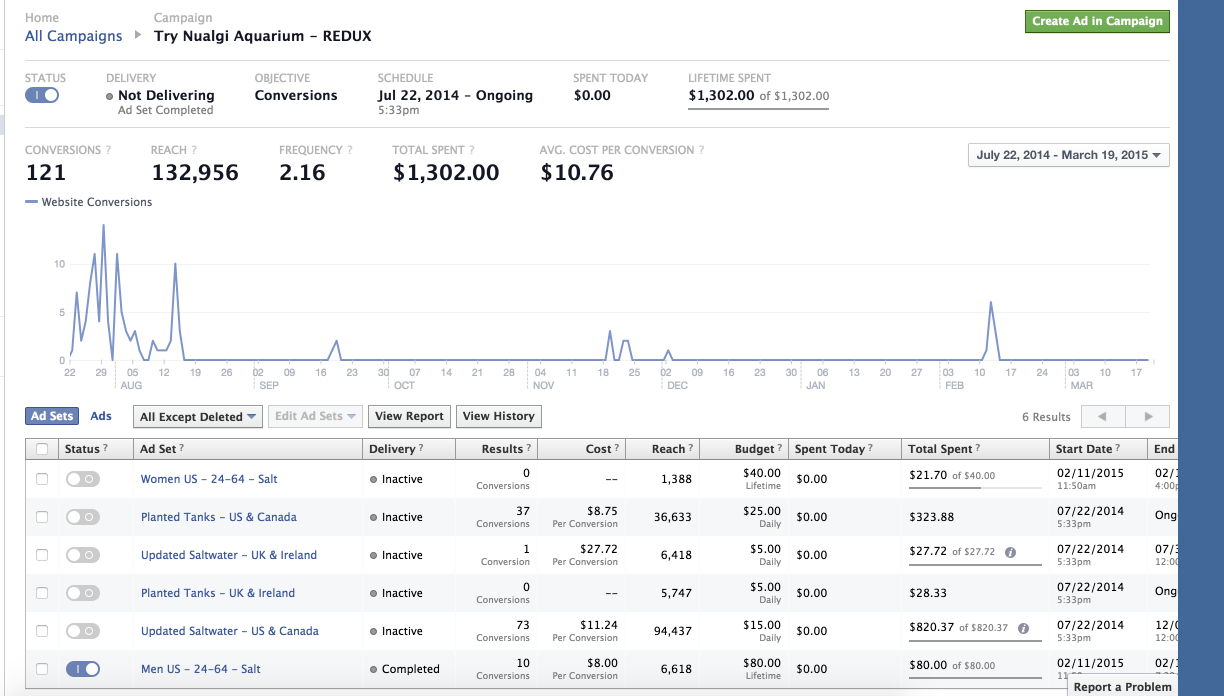Open the date range dropdown July 22, 2014 – March 19, 2015
This screenshot has height=696, width=1224.
[1069, 155]
